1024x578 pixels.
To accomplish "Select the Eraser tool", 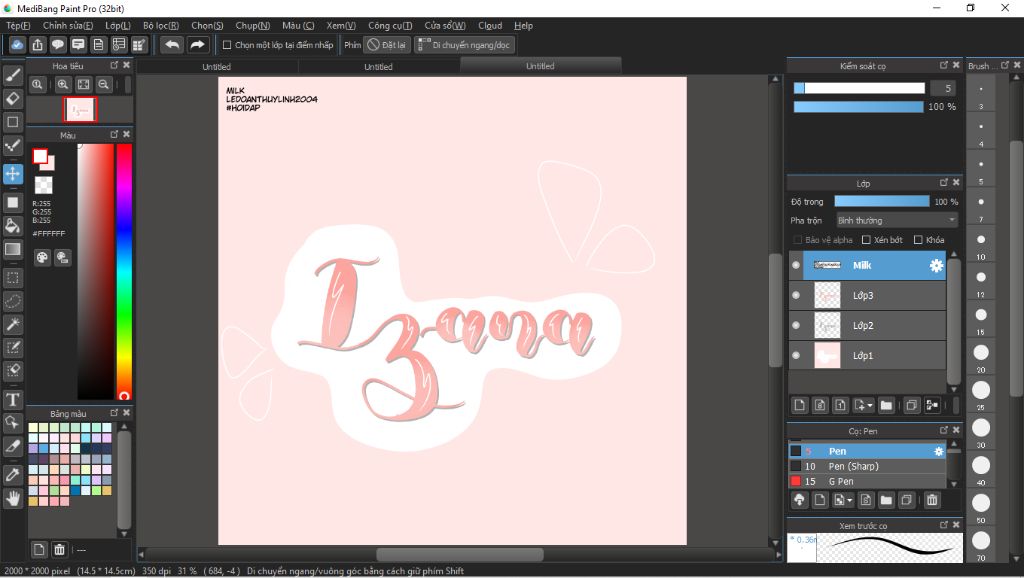I will coord(12,99).
